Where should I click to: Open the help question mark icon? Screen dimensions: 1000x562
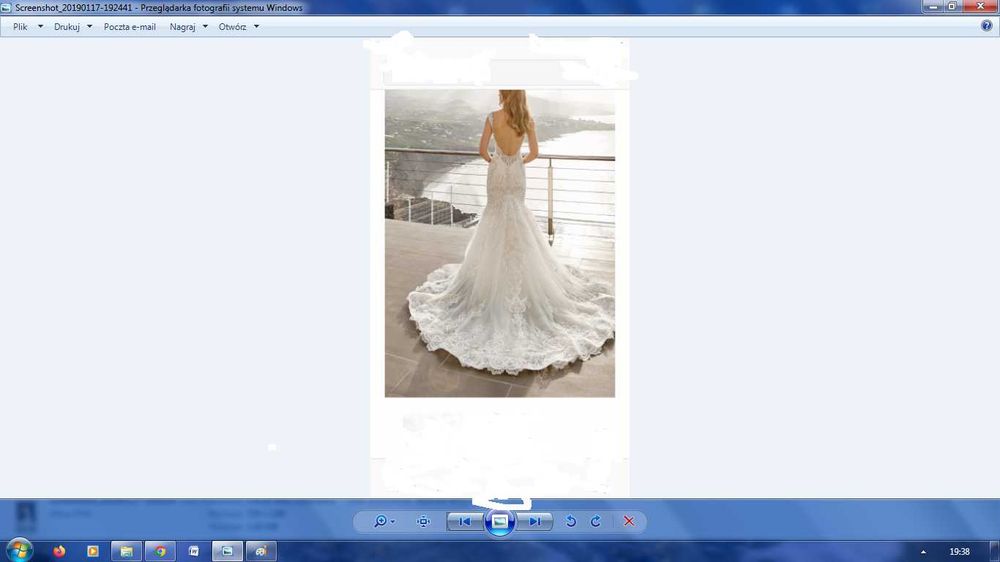click(987, 26)
